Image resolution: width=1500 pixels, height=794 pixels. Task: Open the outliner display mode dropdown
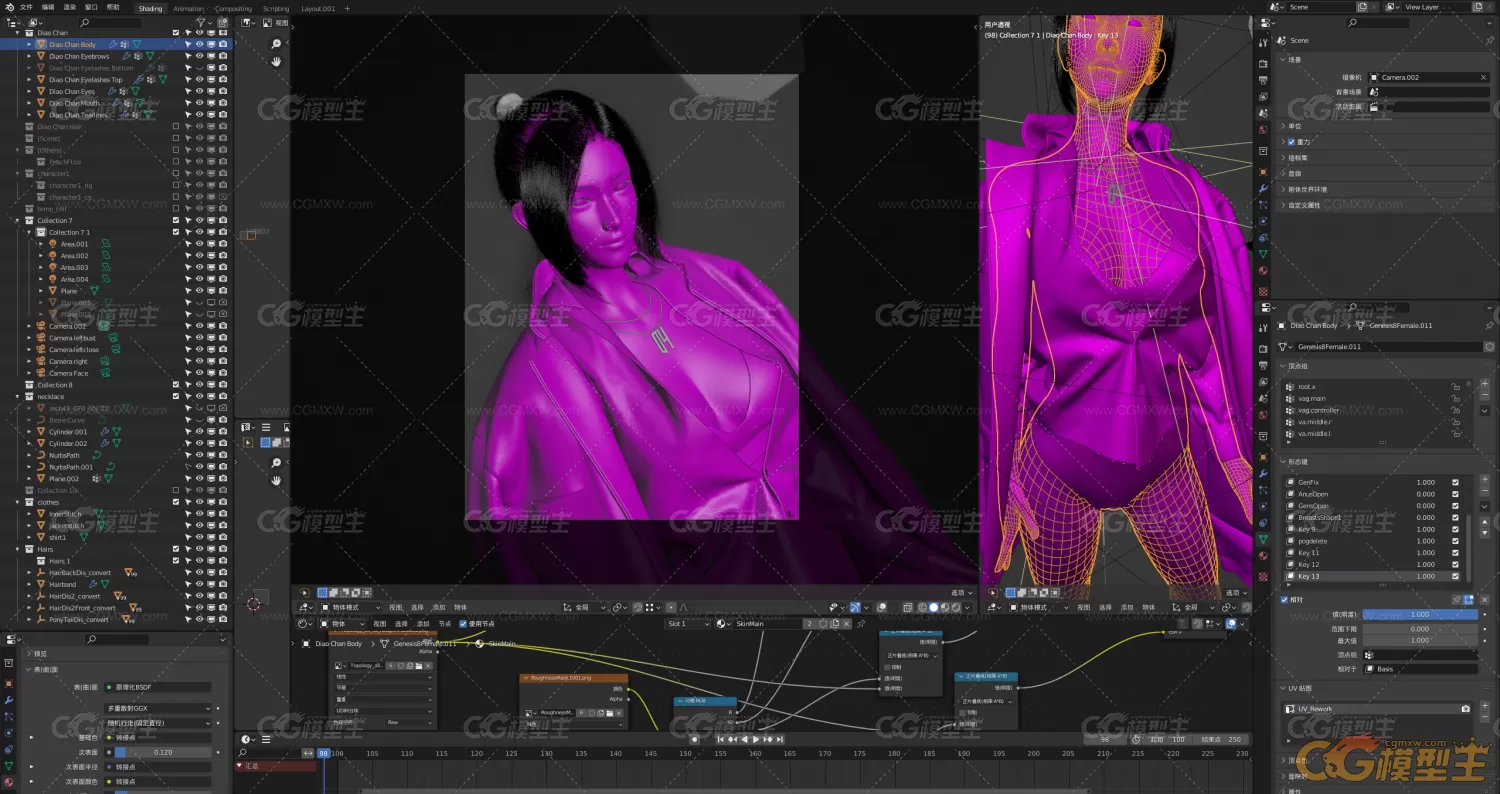(x=37, y=21)
